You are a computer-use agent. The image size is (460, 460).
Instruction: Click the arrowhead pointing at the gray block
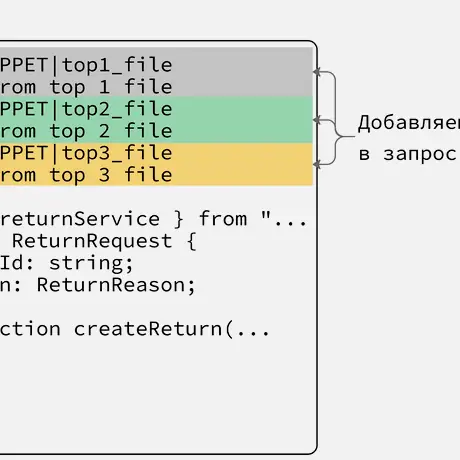pos(317,71)
